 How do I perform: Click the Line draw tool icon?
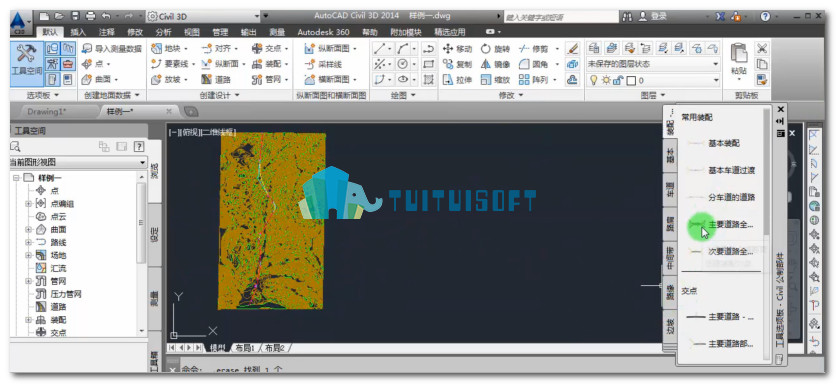[x=380, y=49]
